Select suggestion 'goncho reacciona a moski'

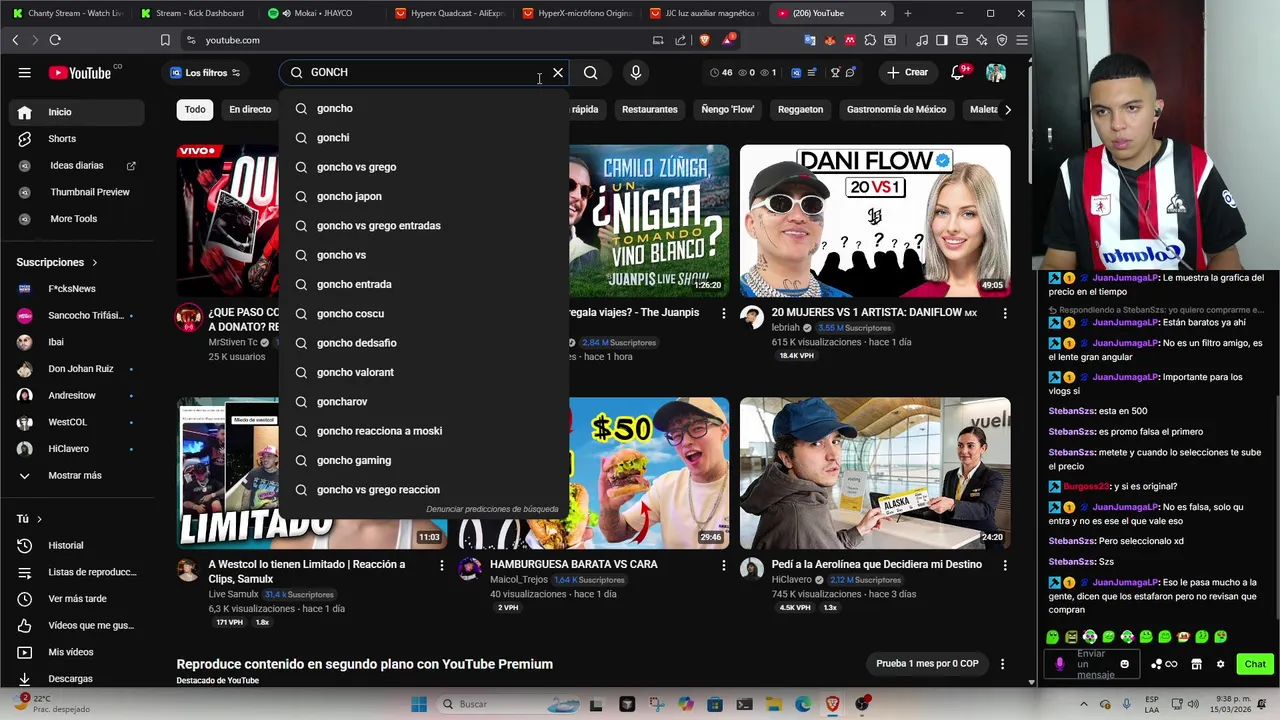pos(424,431)
